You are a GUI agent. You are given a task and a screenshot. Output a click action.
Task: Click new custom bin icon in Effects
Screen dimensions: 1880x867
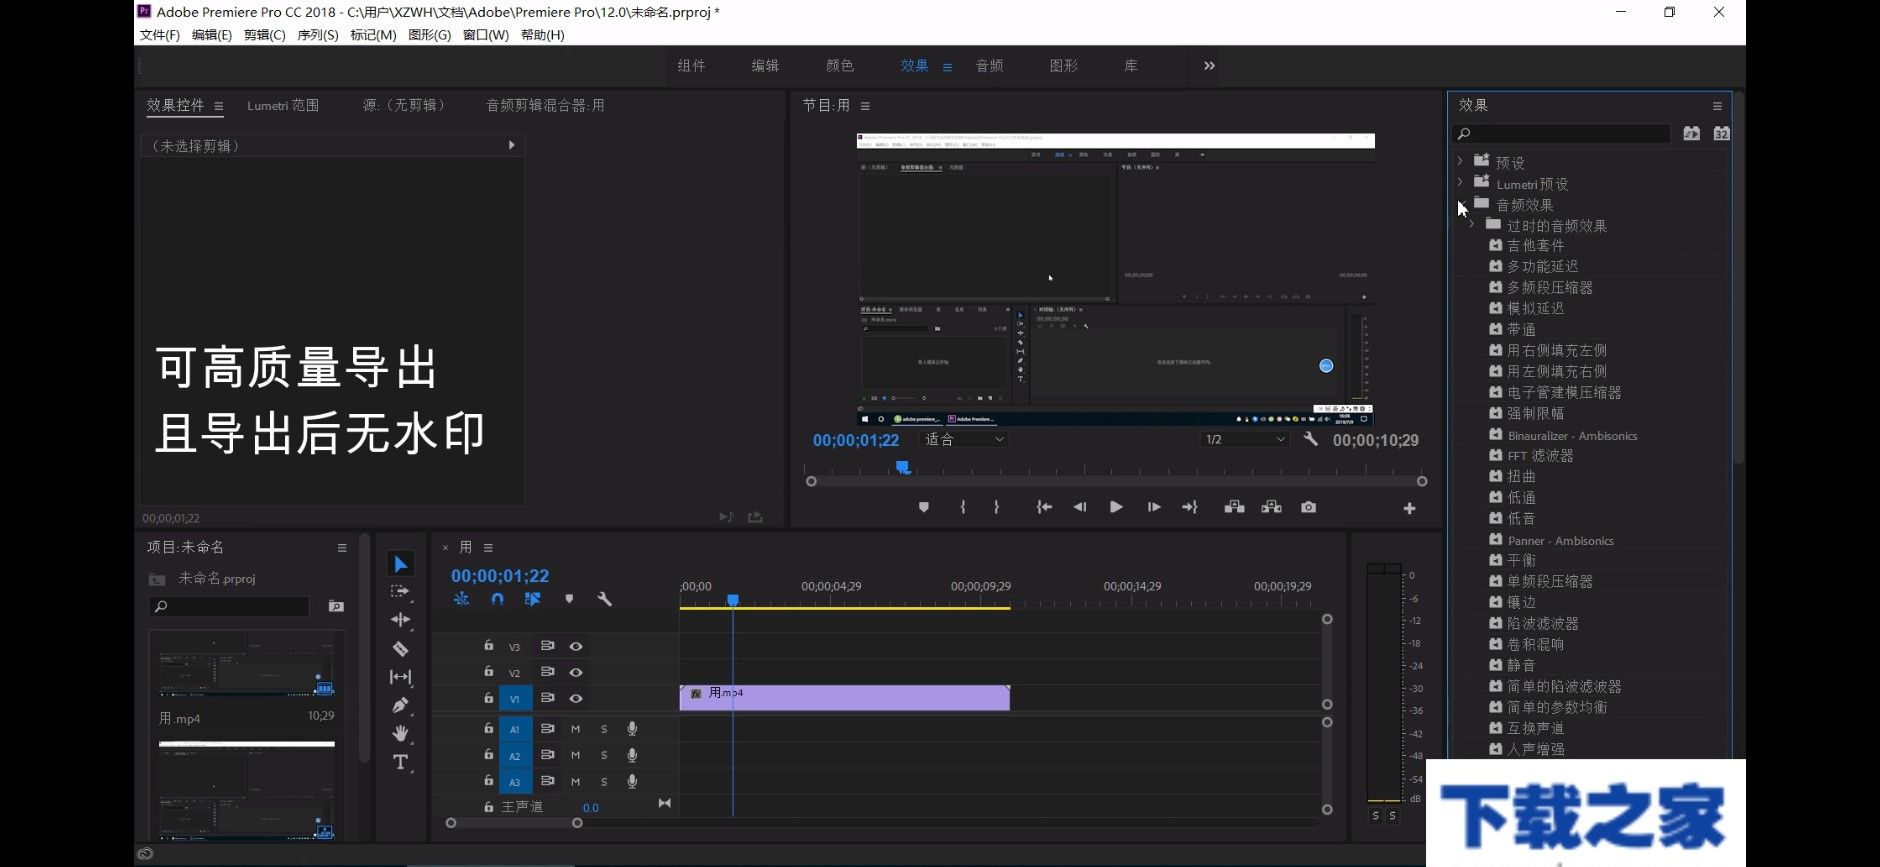point(1691,133)
